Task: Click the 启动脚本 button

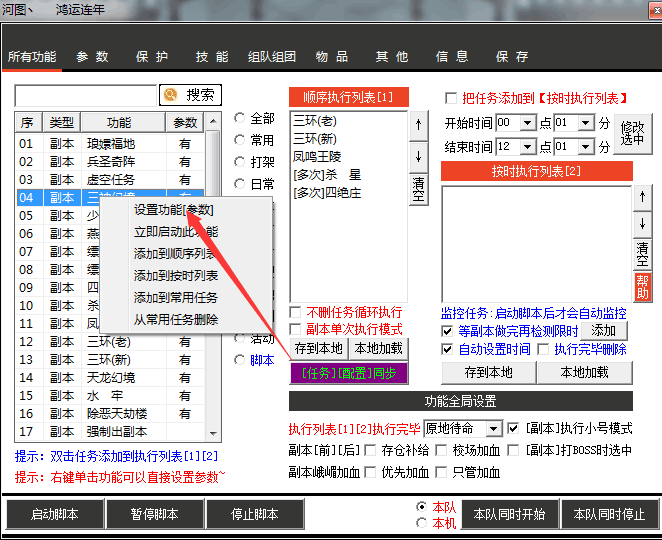Action: click(54, 515)
